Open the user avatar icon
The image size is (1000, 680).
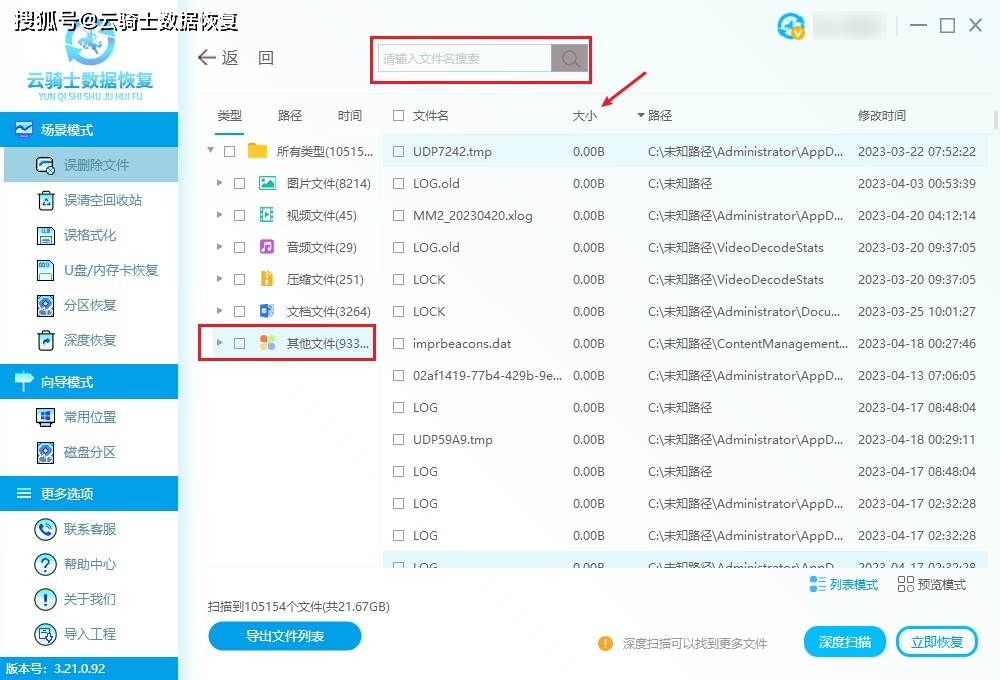(791, 26)
